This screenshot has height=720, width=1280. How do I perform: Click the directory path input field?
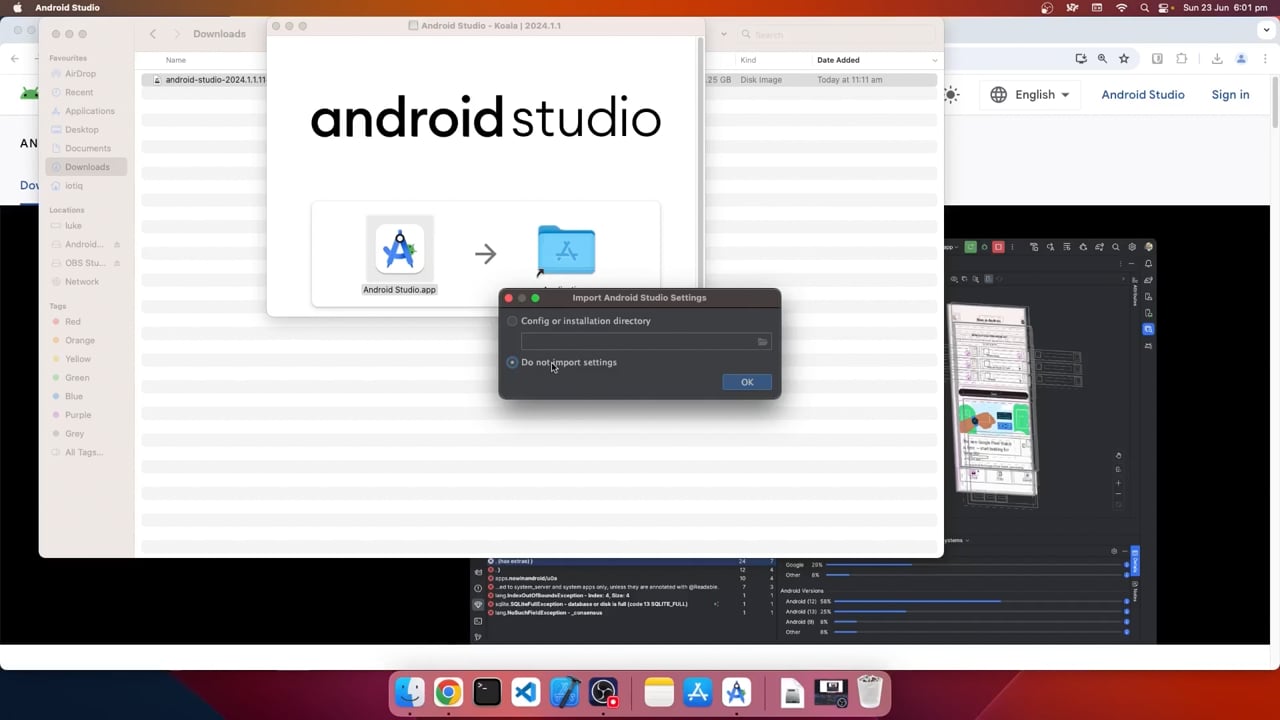[x=637, y=342]
